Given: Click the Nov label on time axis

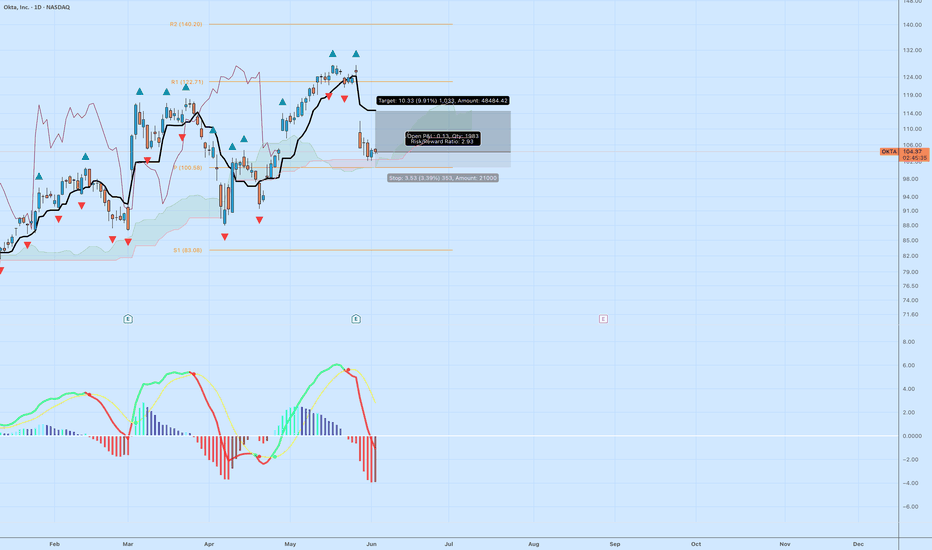Looking at the screenshot, I should click(x=785, y=544).
